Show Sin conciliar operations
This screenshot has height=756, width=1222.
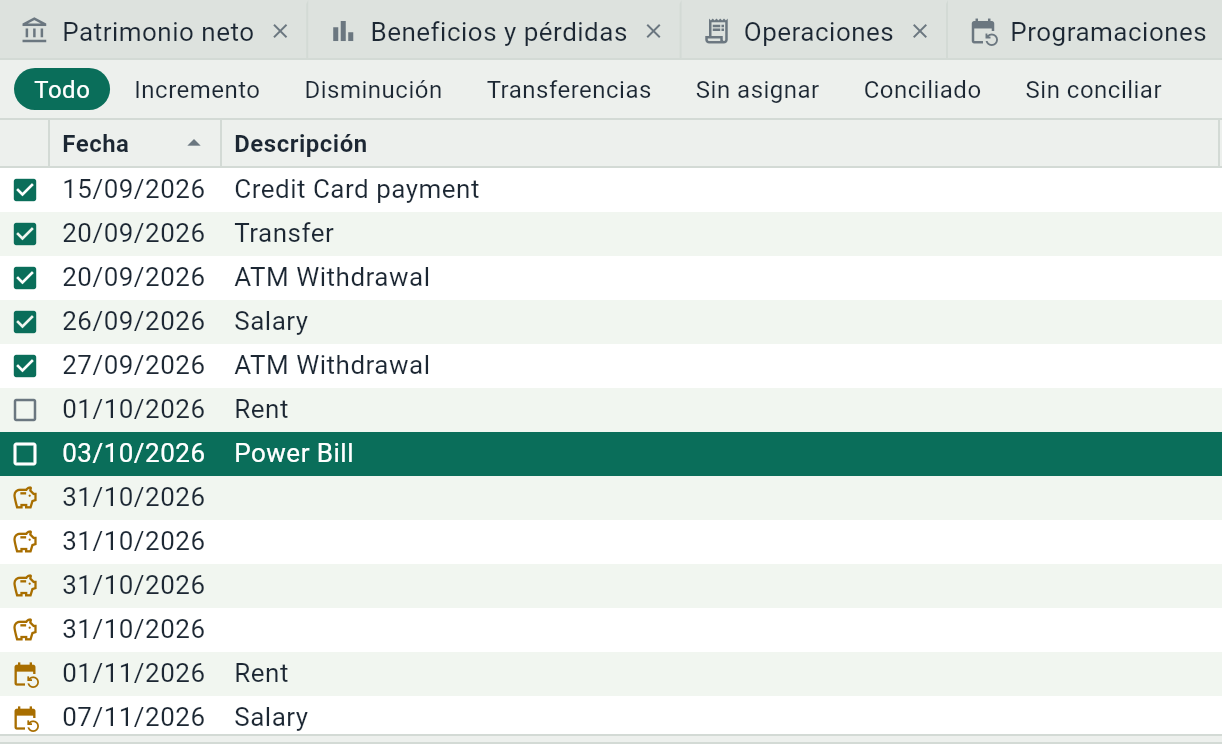point(1093,90)
